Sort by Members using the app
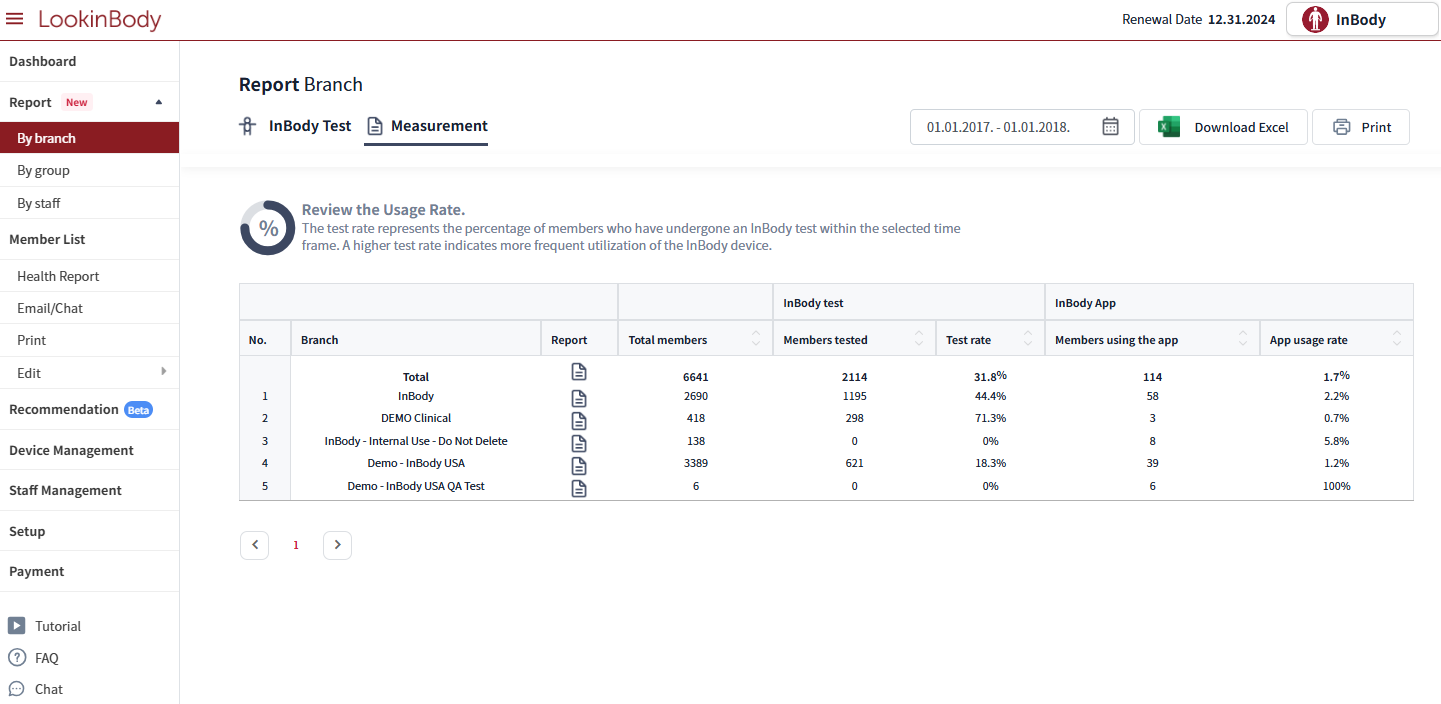This screenshot has height=704, width=1441. tap(1242, 339)
